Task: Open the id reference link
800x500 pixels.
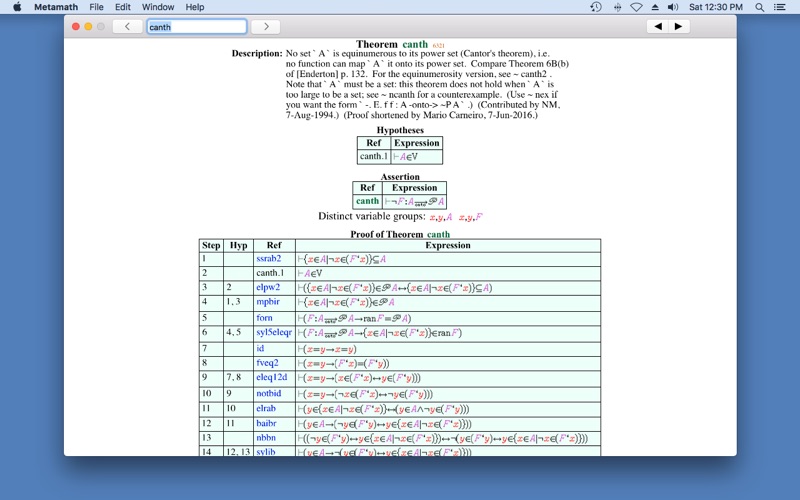Action: [x=260, y=348]
